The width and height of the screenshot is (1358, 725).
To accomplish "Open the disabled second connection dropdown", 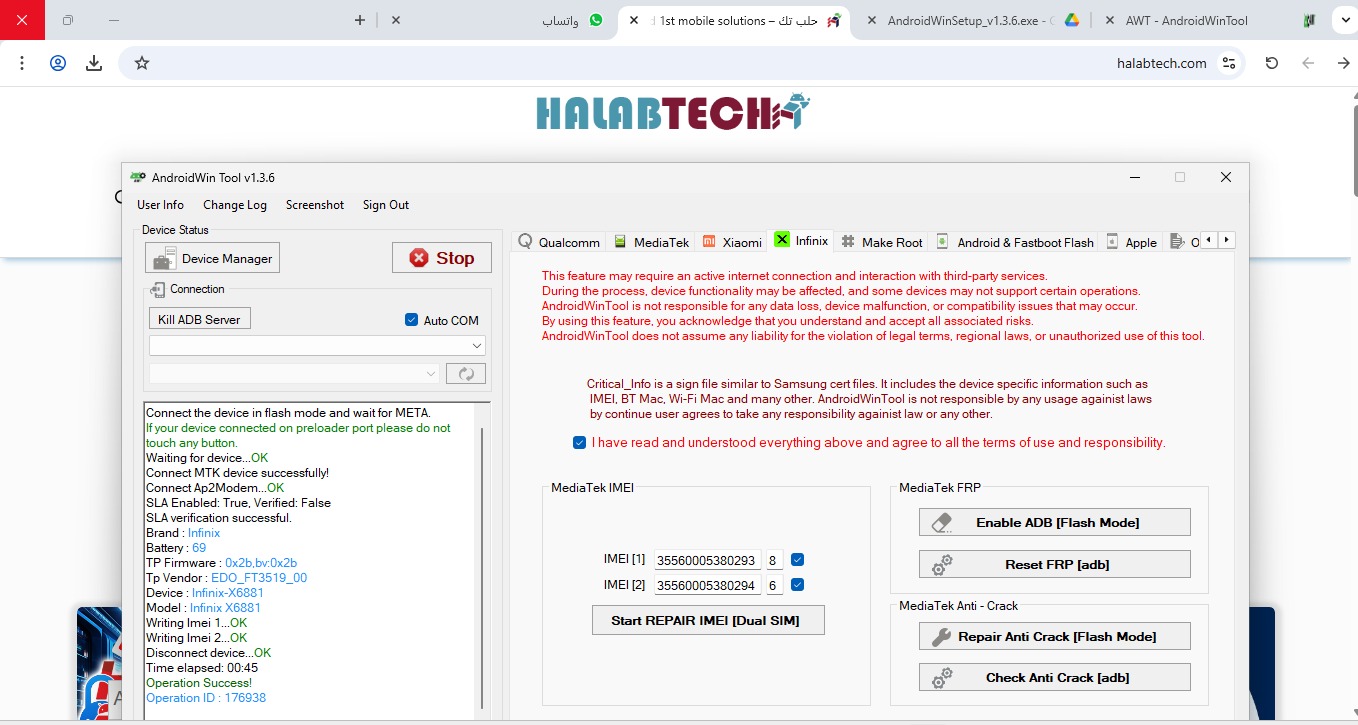I will click(294, 374).
